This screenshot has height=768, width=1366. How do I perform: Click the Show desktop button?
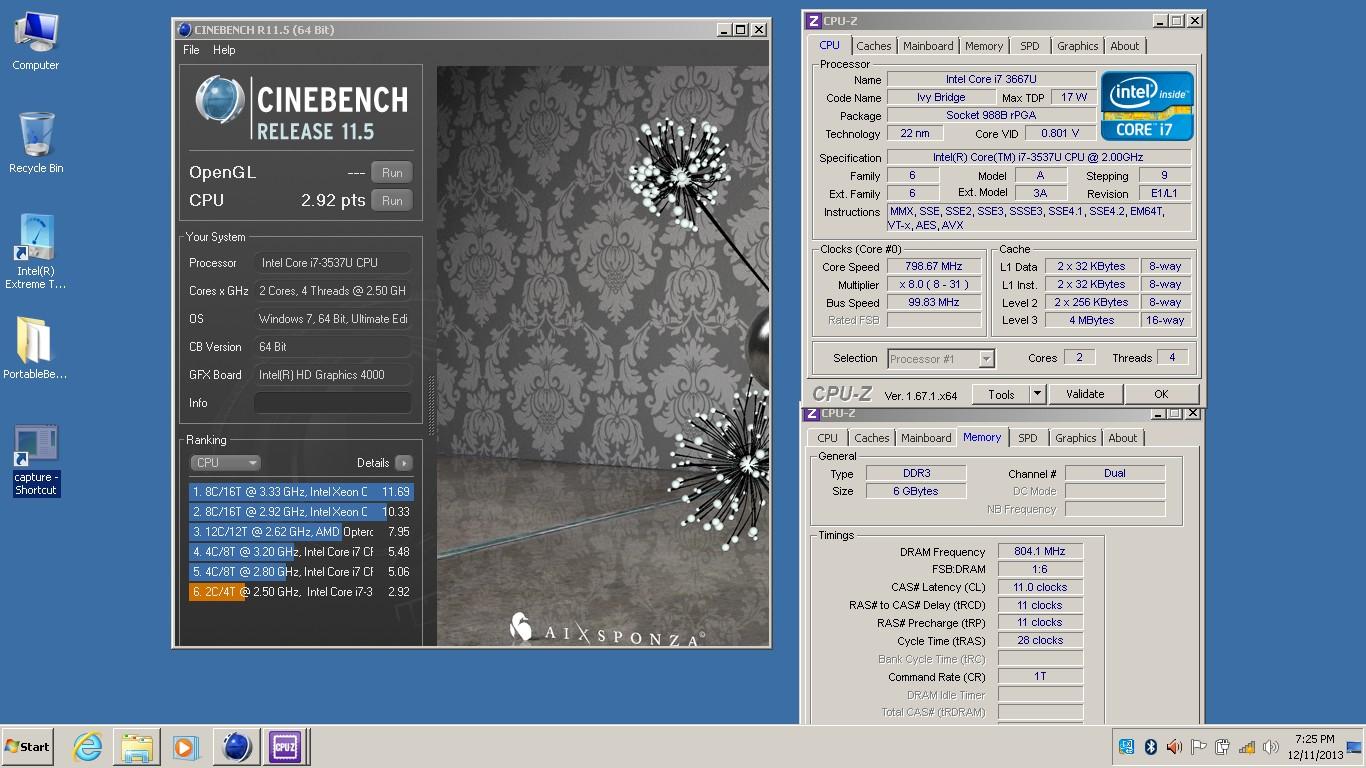click(x=1355, y=747)
